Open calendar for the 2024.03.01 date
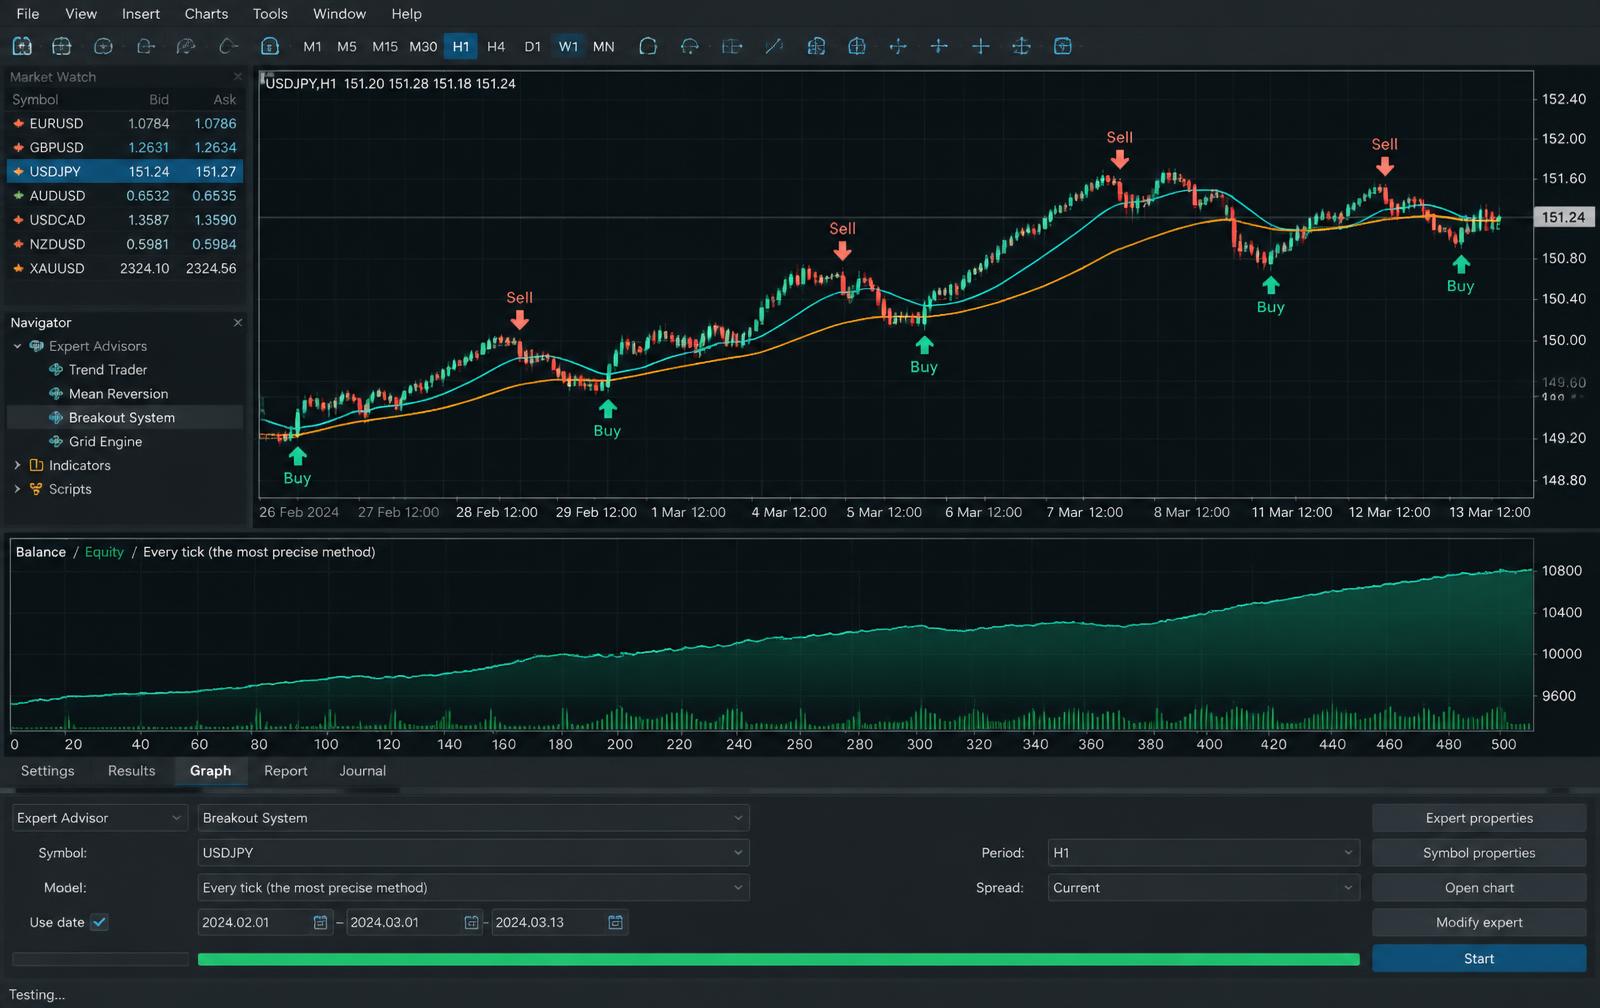The height and width of the screenshot is (1008, 1600). click(x=471, y=922)
